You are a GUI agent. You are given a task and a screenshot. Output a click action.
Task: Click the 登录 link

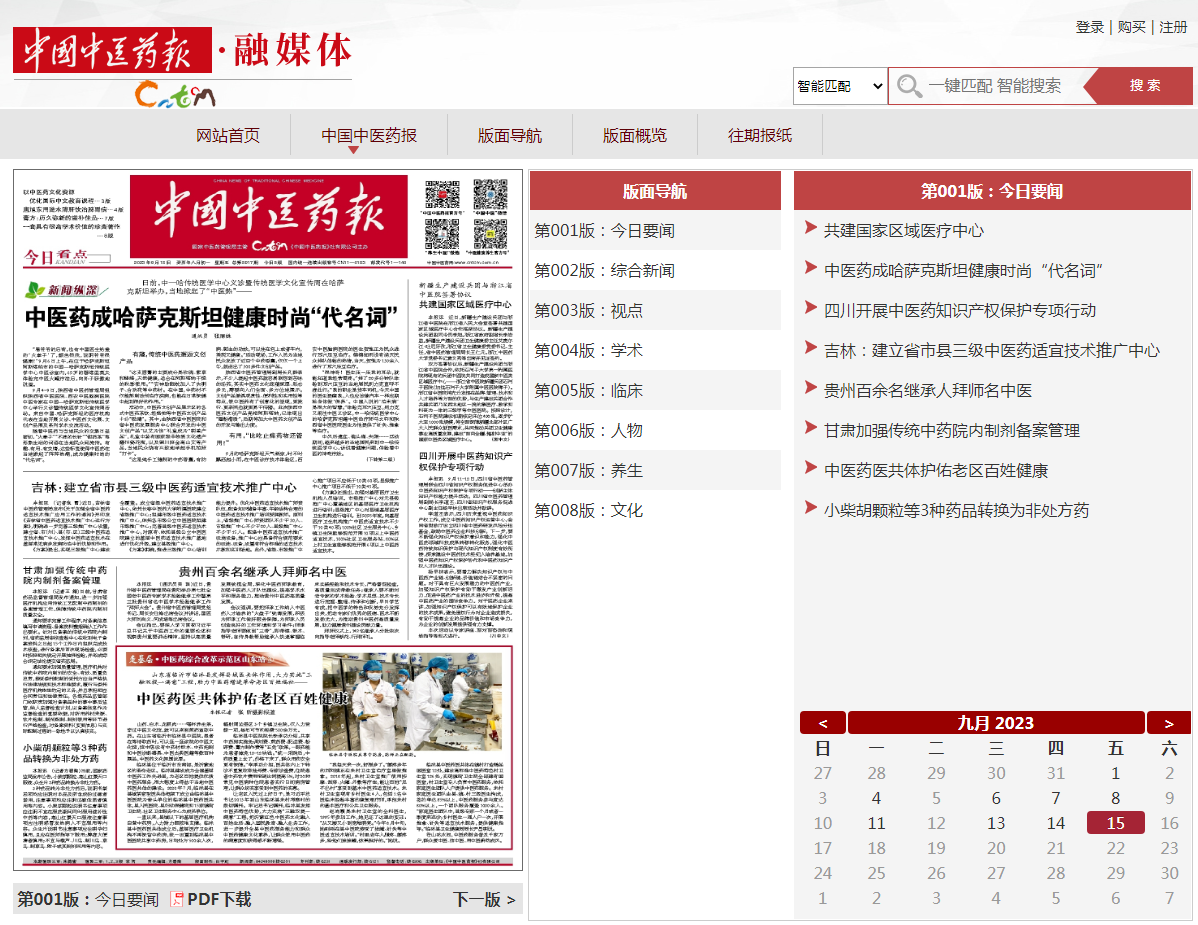click(1090, 27)
